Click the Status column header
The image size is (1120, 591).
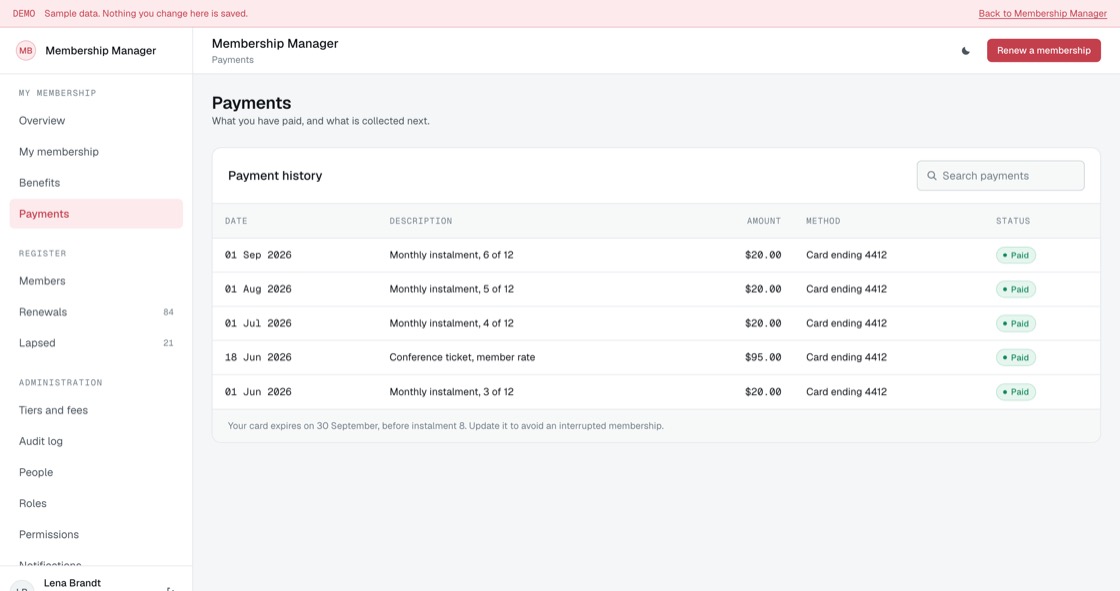click(x=1013, y=221)
